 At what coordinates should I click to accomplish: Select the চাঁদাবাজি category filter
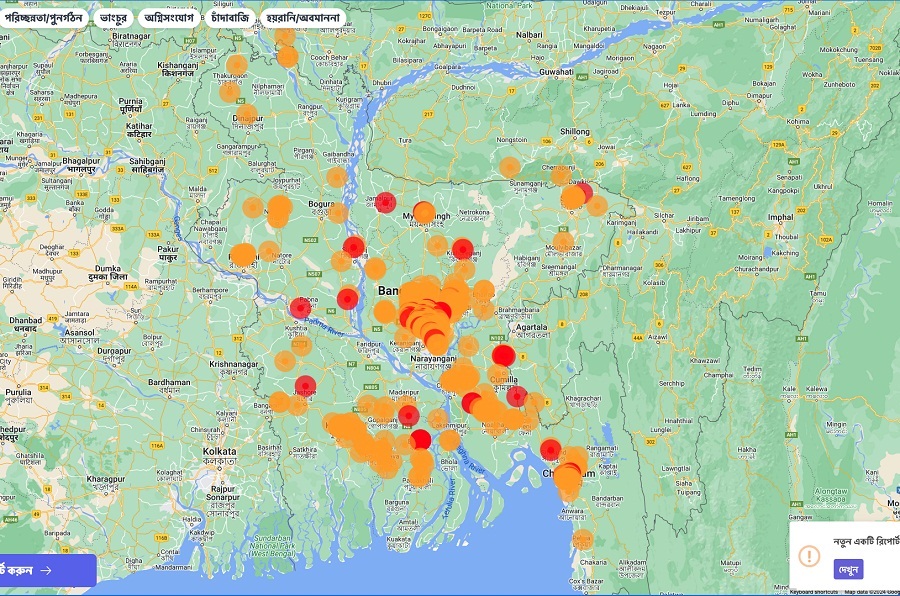230,18
